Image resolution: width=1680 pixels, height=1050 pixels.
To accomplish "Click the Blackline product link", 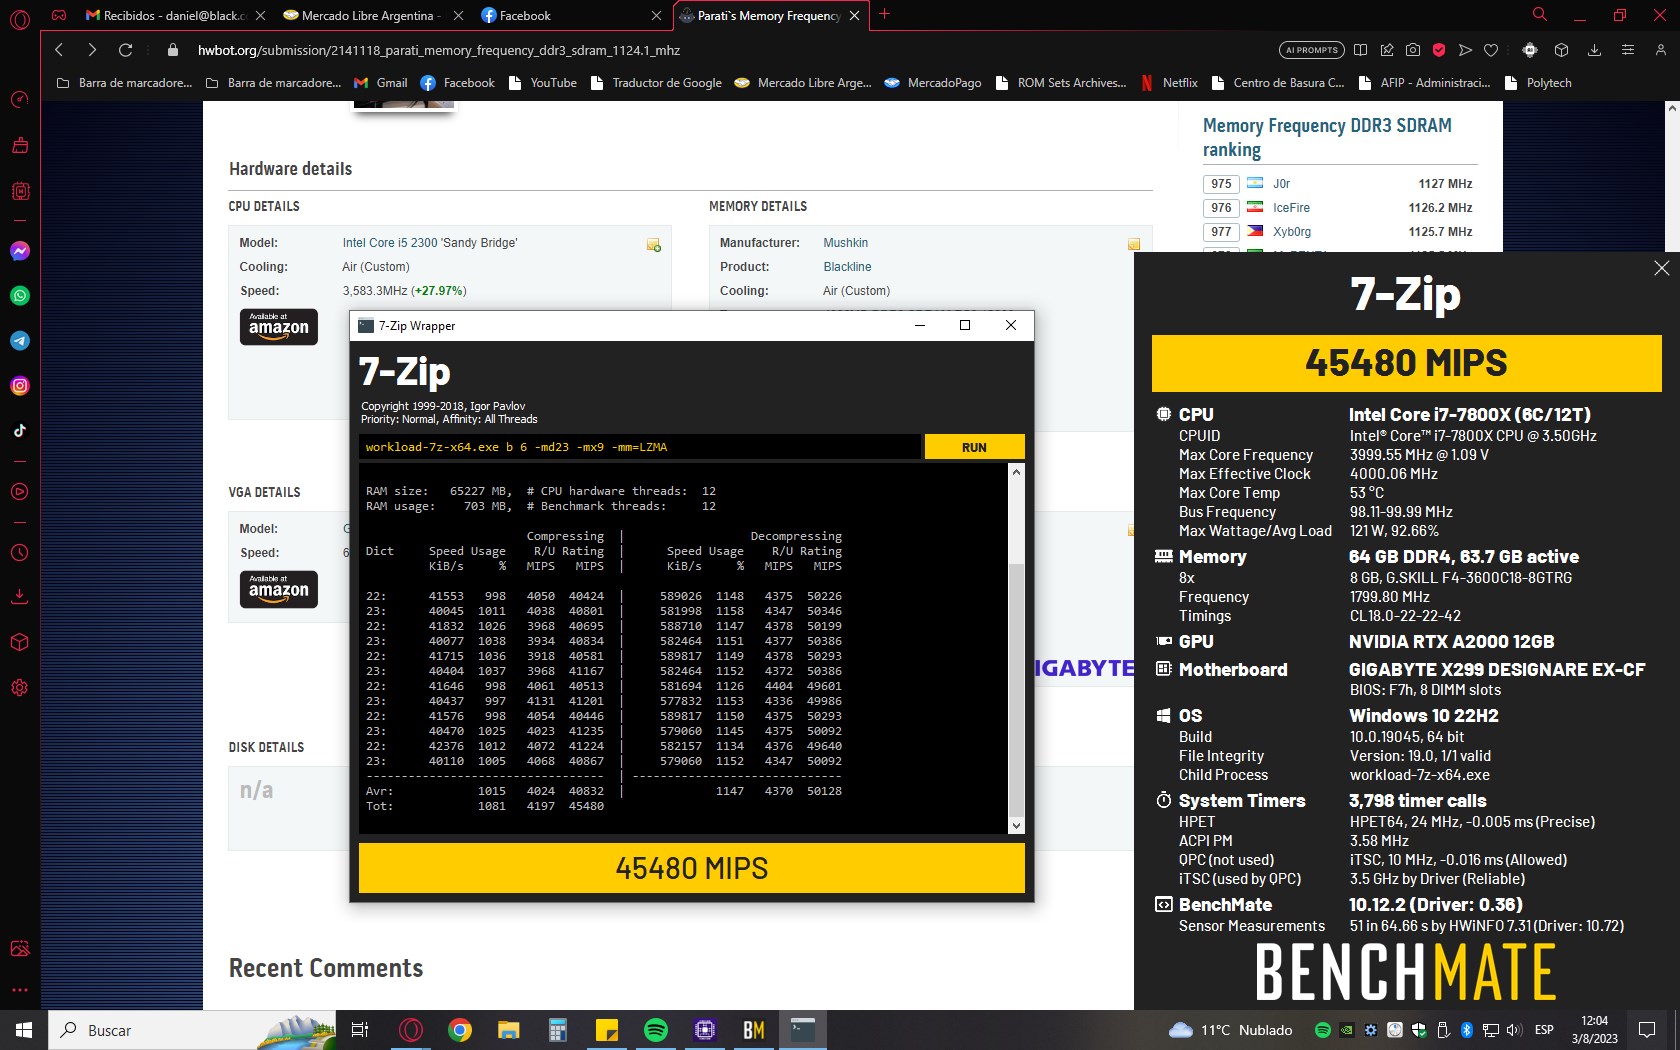I will 847,267.
